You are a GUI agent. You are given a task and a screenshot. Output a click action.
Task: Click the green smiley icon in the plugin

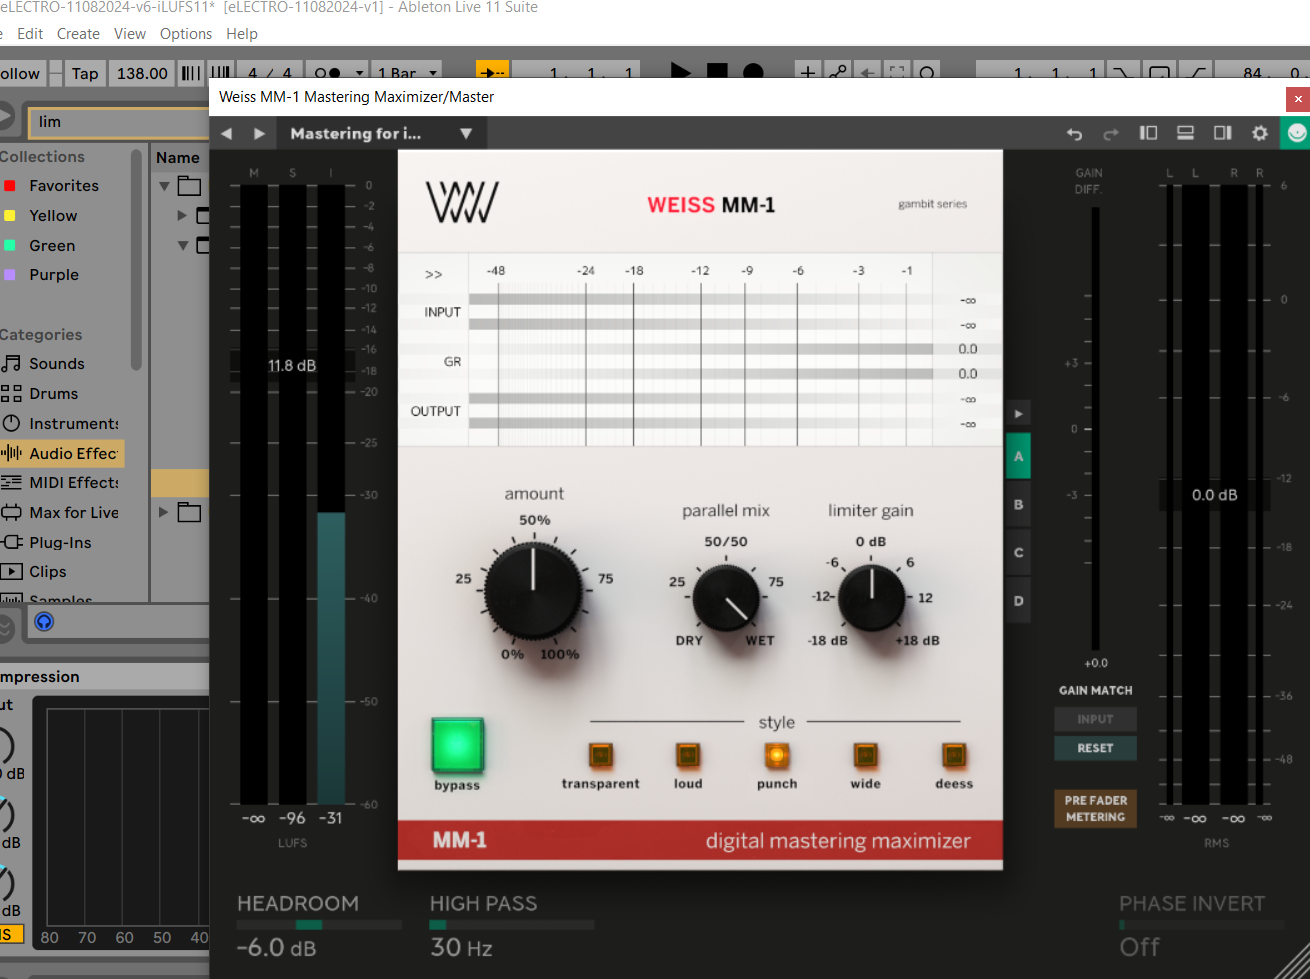[x=1296, y=133]
